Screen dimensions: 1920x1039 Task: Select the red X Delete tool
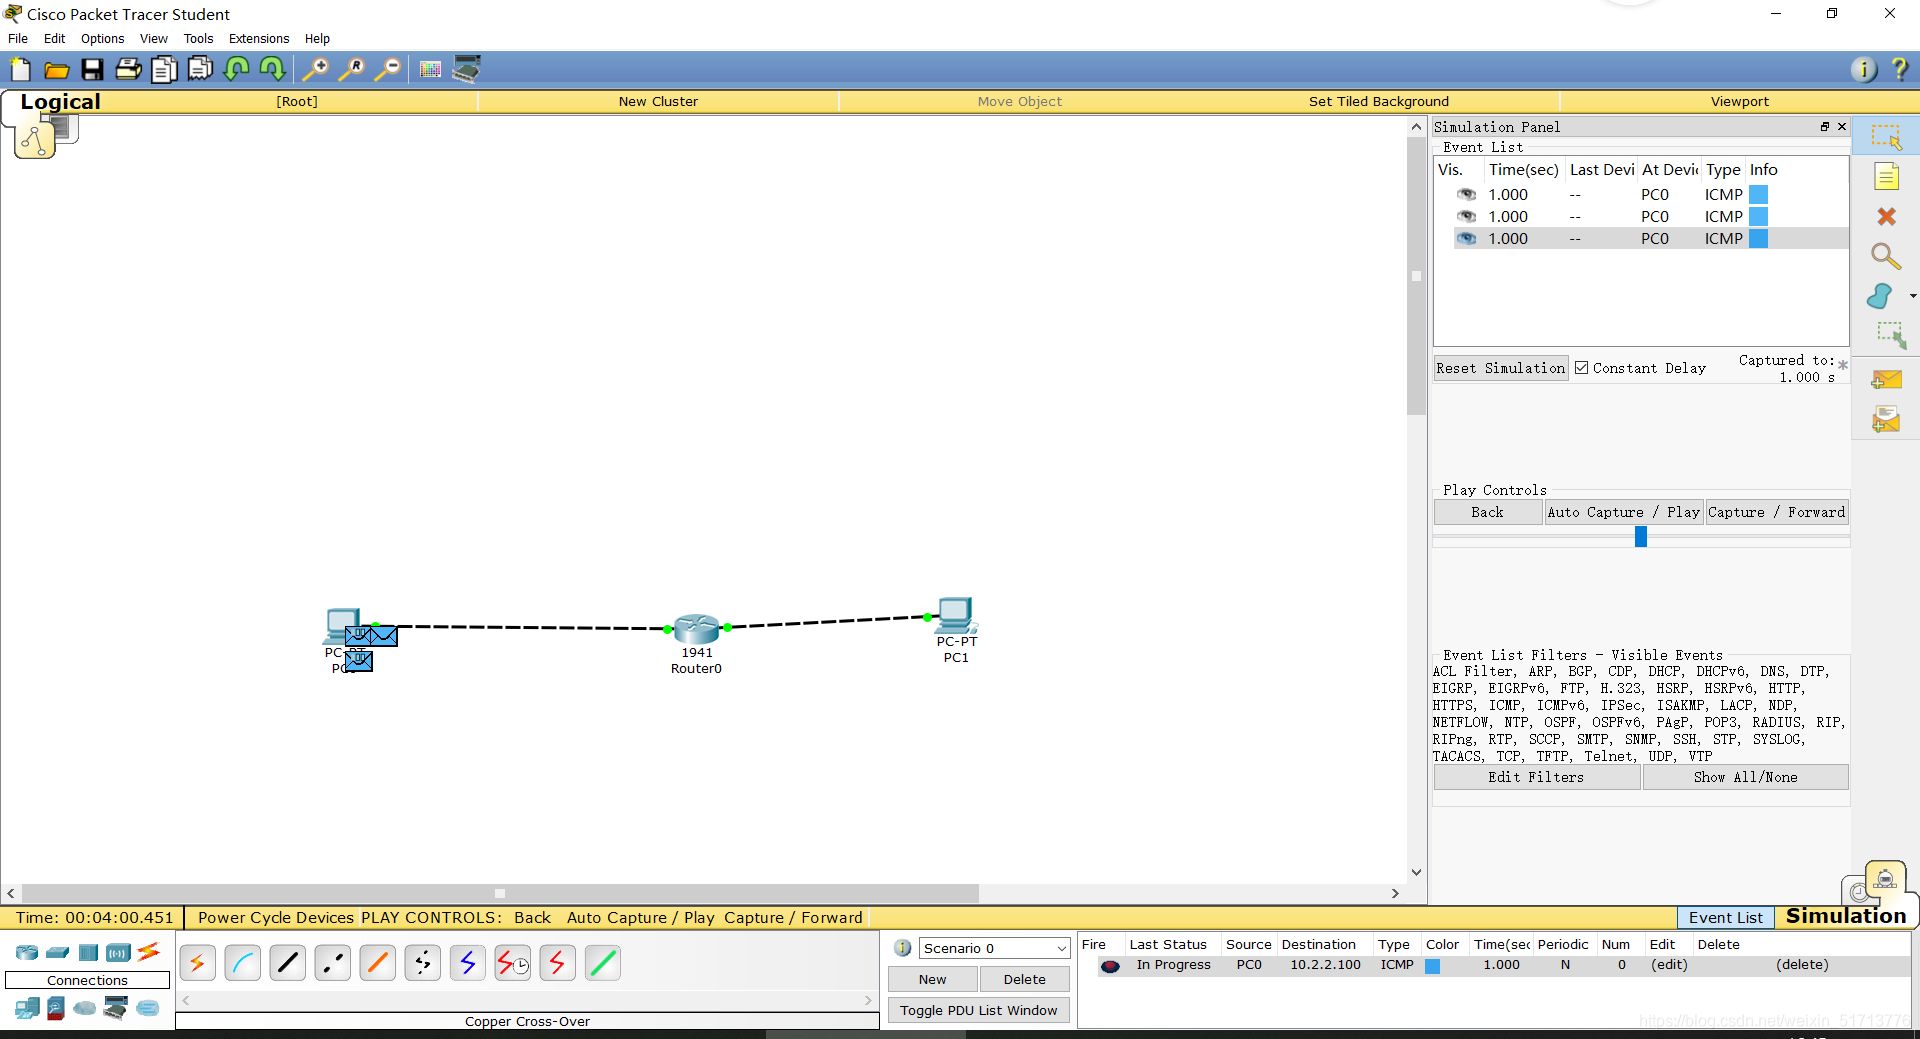coord(1886,216)
